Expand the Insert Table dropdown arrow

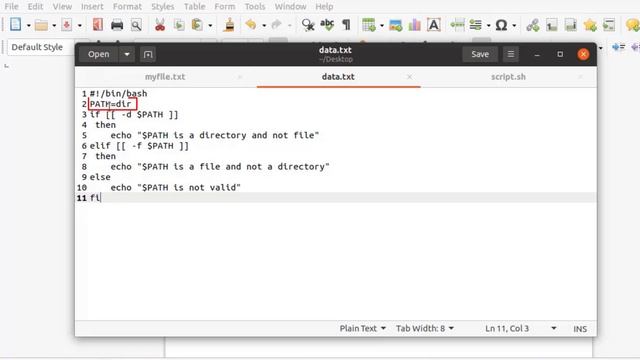pyautogui.click(x=382, y=26)
